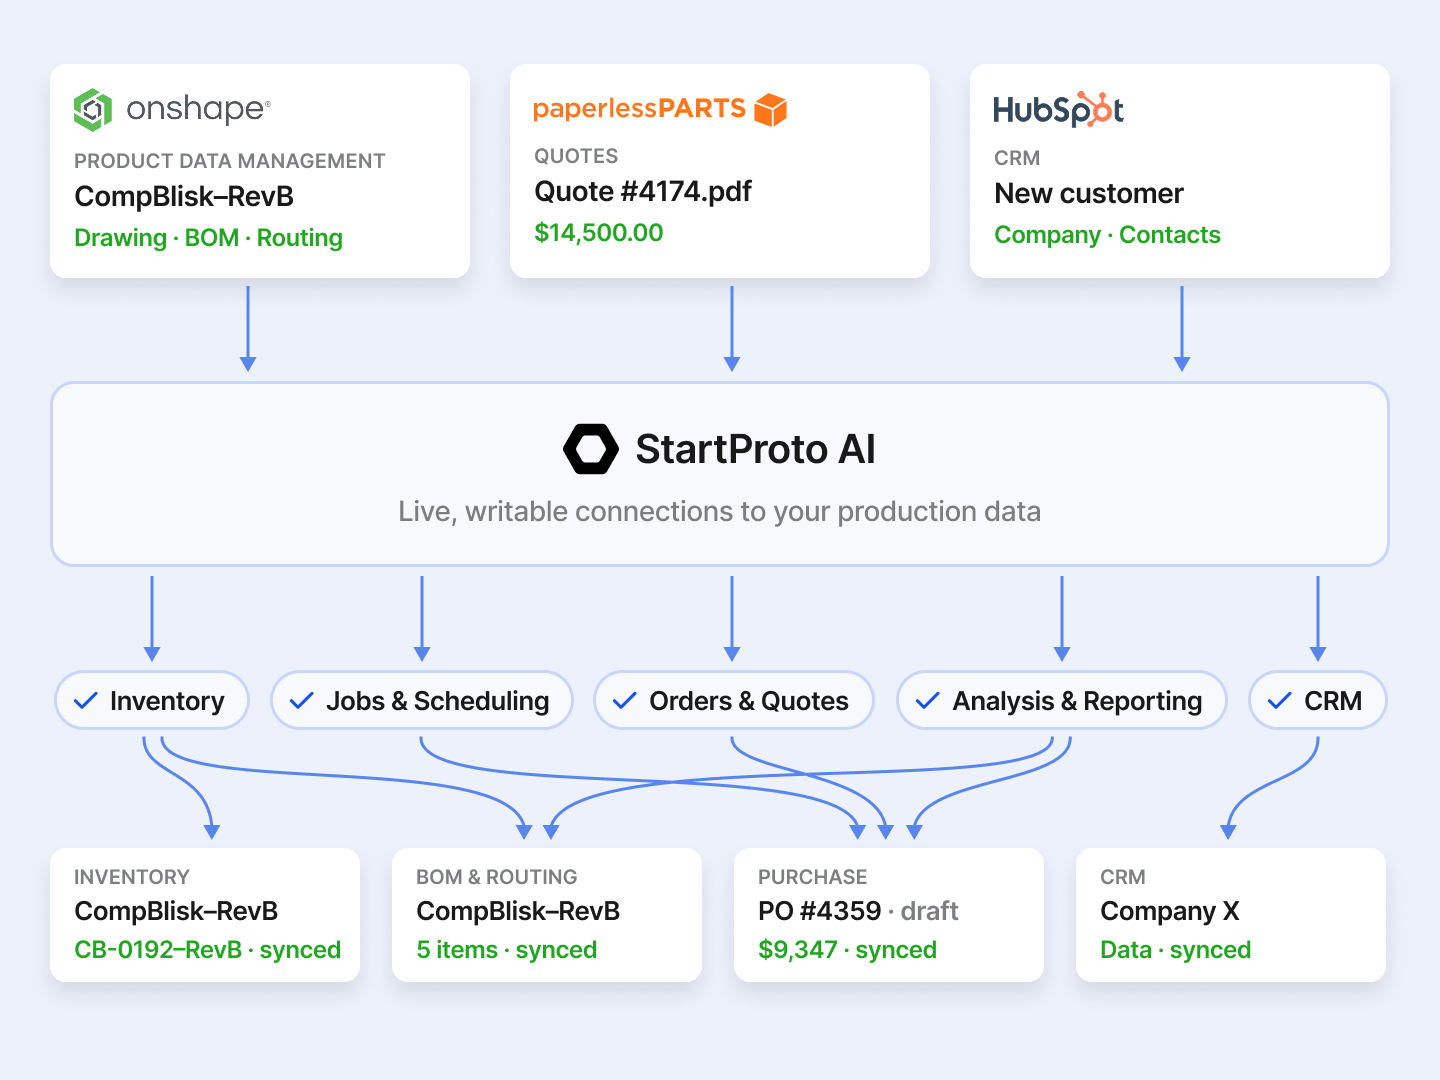Click the INVENTORY card label
The image size is (1440, 1080).
point(131,877)
